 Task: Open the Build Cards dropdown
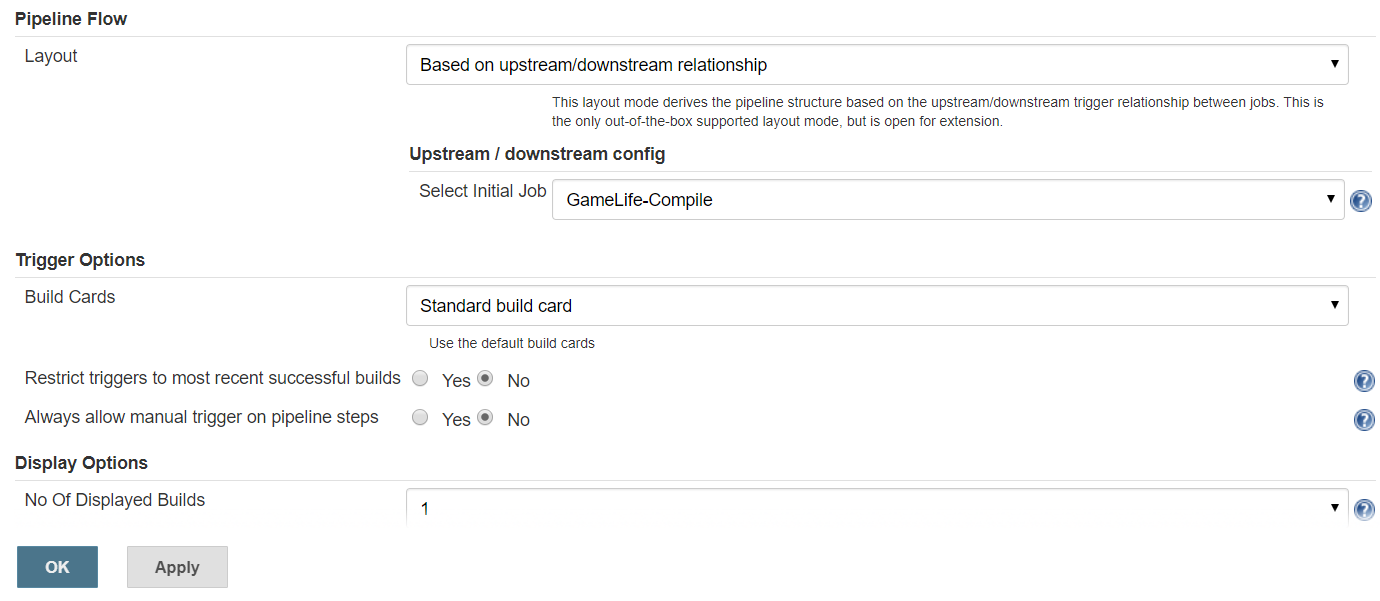tap(876, 306)
